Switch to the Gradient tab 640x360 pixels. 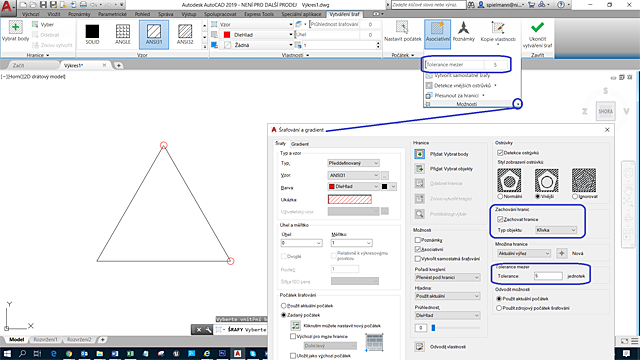pos(300,144)
